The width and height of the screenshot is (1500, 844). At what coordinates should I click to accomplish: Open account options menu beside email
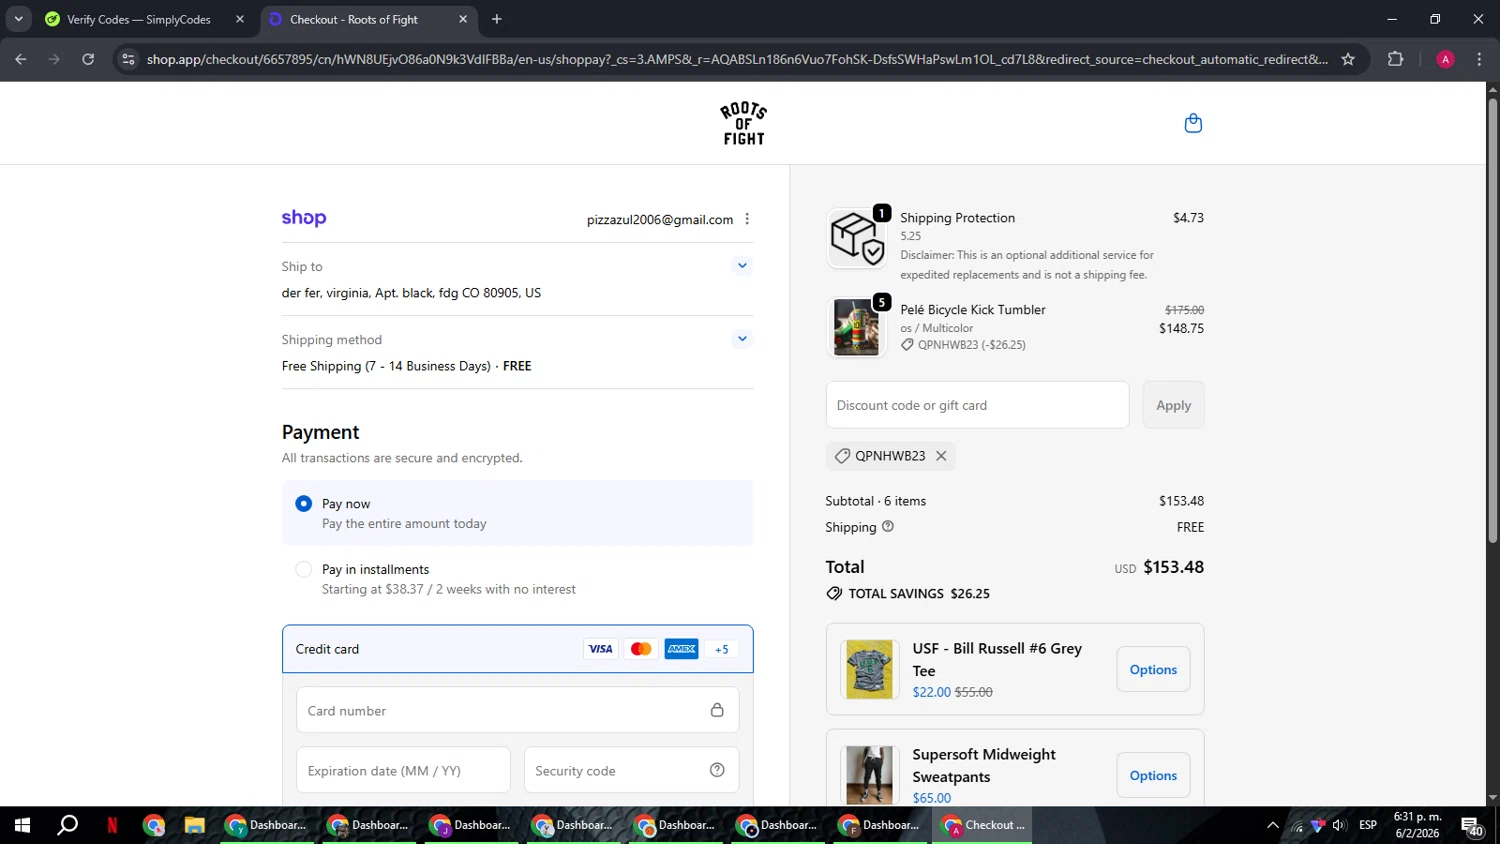(x=747, y=219)
